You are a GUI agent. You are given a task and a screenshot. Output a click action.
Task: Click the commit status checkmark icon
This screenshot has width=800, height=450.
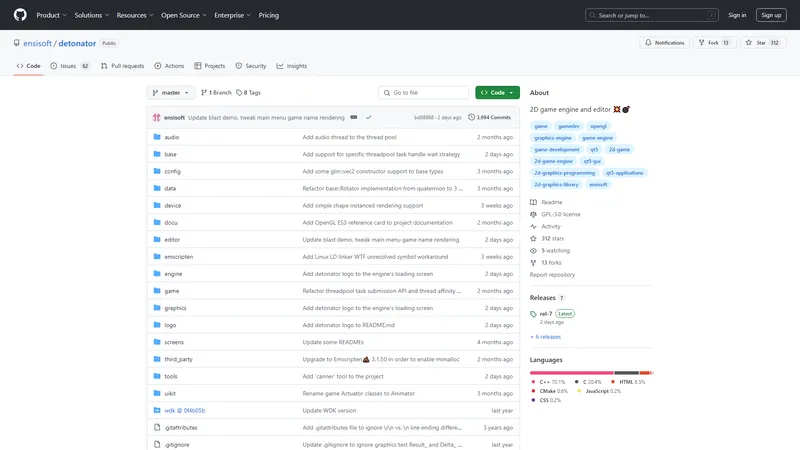click(368, 117)
